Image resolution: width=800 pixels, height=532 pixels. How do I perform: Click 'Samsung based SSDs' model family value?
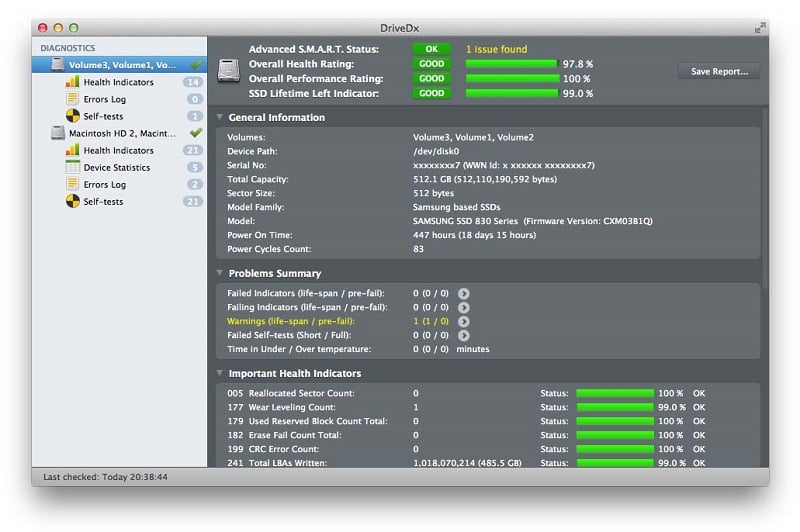click(457, 207)
